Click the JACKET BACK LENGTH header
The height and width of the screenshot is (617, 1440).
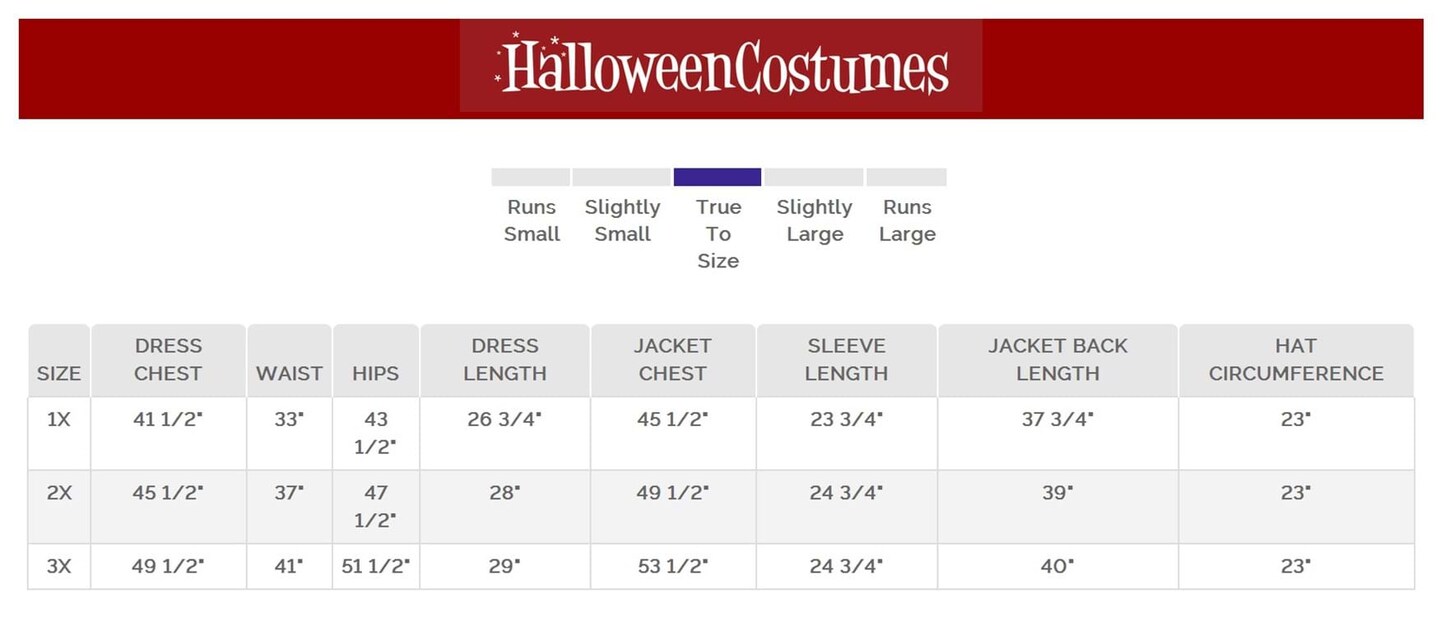[1057, 360]
